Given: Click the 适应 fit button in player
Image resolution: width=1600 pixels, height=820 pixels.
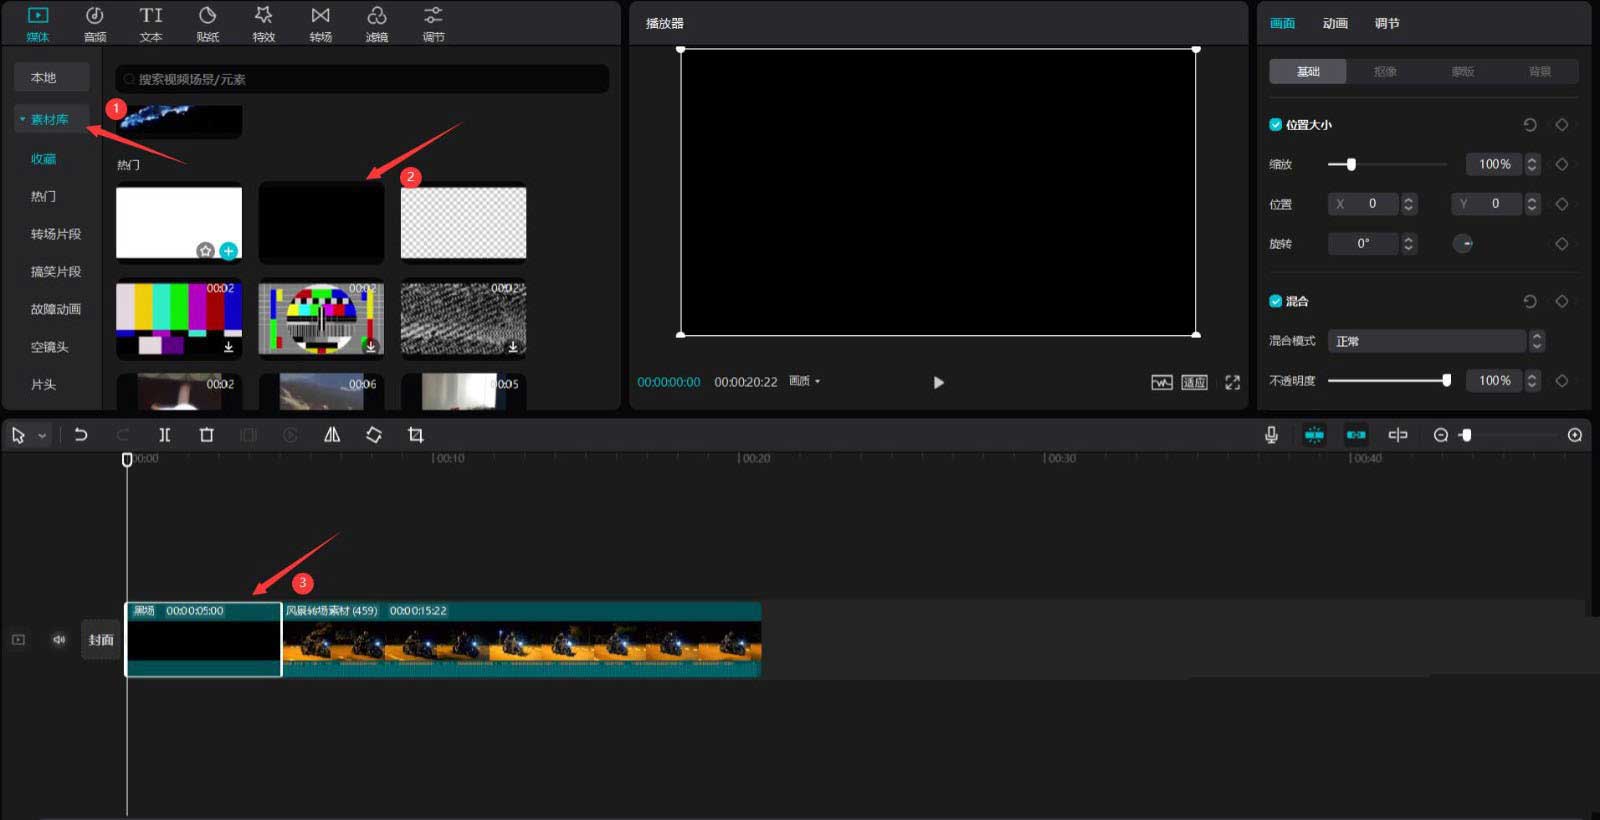Looking at the screenshot, I should click(1195, 382).
